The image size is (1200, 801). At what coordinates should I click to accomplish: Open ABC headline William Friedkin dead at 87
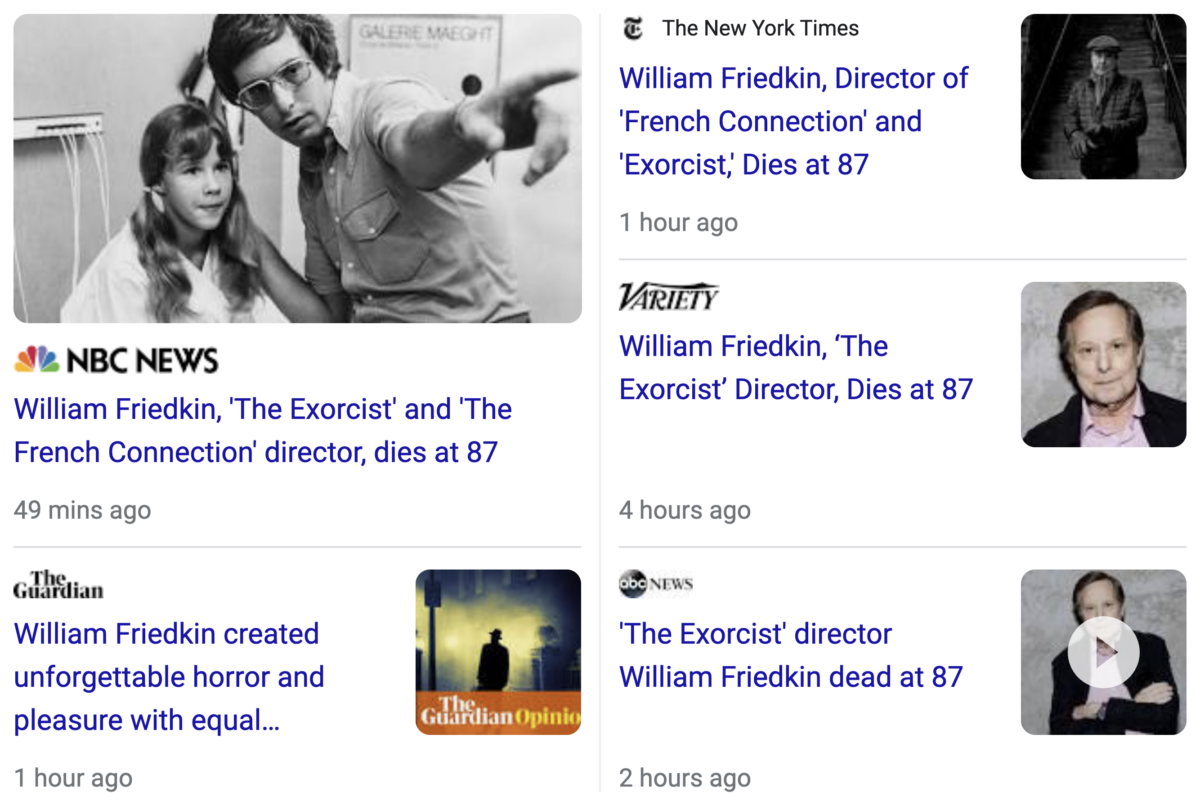tap(791, 655)
